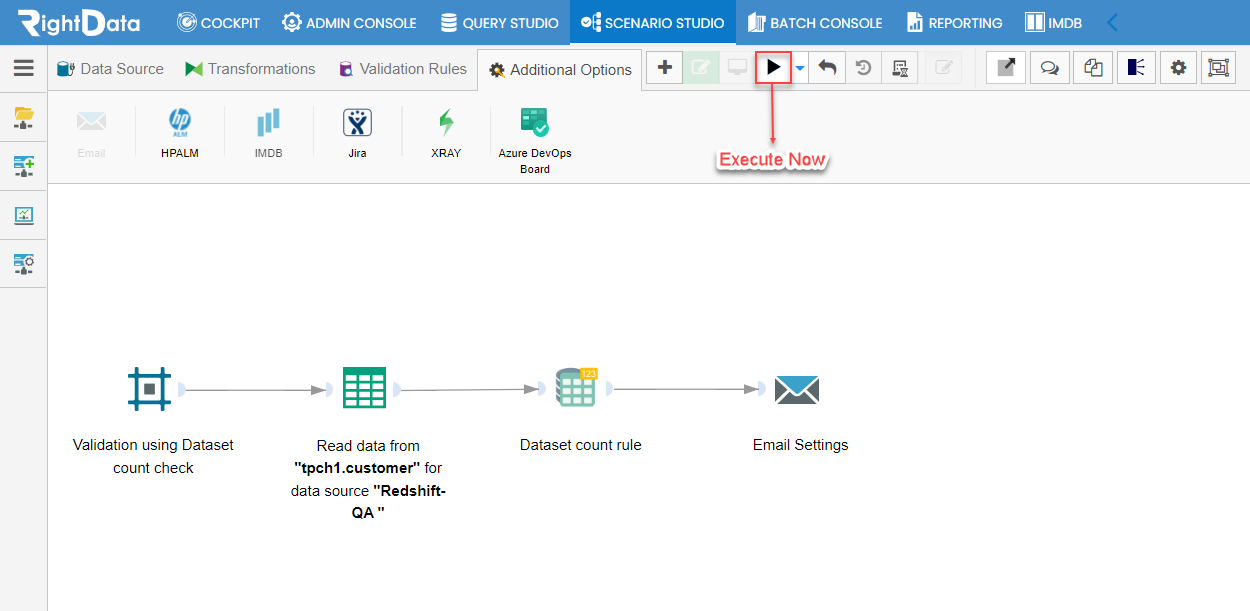This screenshot has height=611, width=1250.
Task: Add a new scenario with the plus icon
Action: [664, 67]
